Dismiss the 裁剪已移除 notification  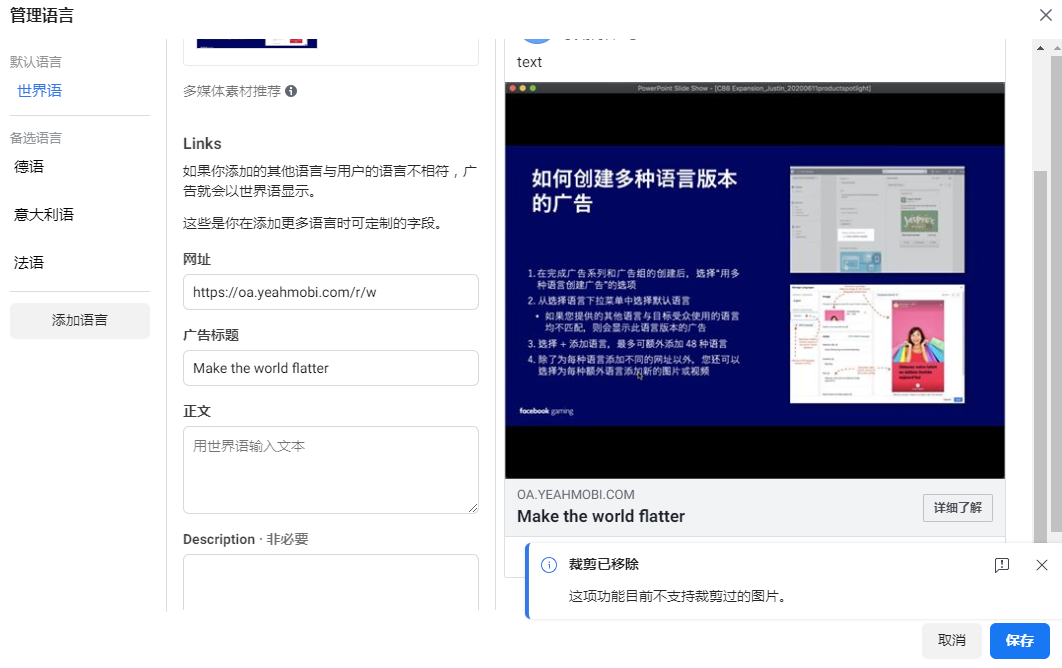[1042, 565]
